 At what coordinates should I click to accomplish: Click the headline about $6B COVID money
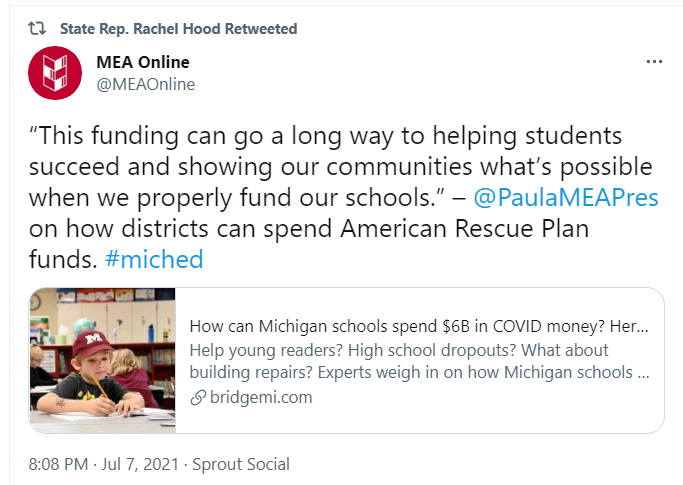point(419,326)
